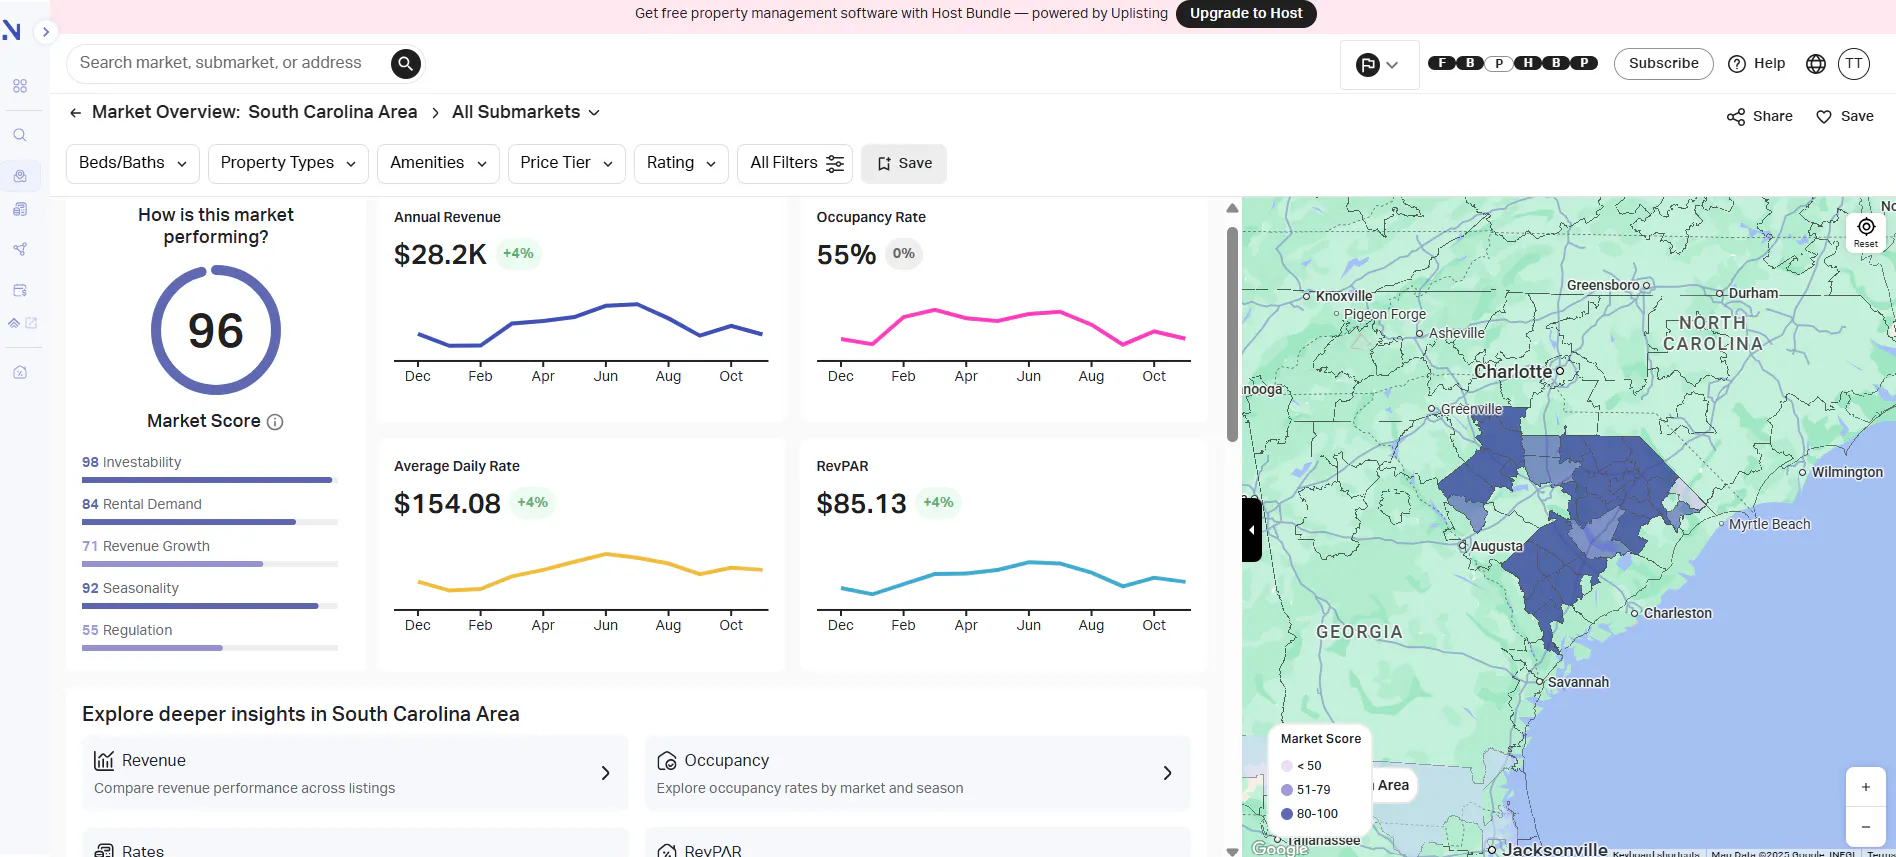This screenshot has width=1896, height=857.
Task: Open Price Tier filter dropdown
Action: pos(566,163)
